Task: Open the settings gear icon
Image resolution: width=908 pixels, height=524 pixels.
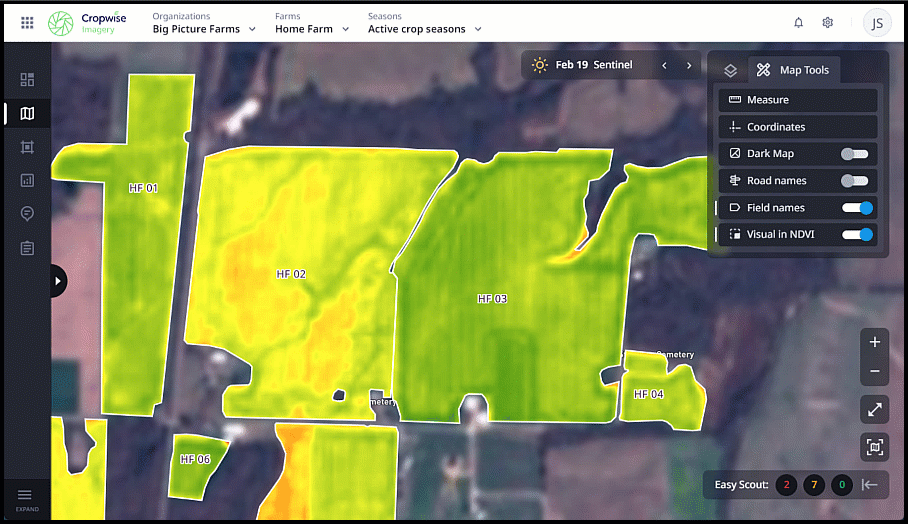Action: 828,23
